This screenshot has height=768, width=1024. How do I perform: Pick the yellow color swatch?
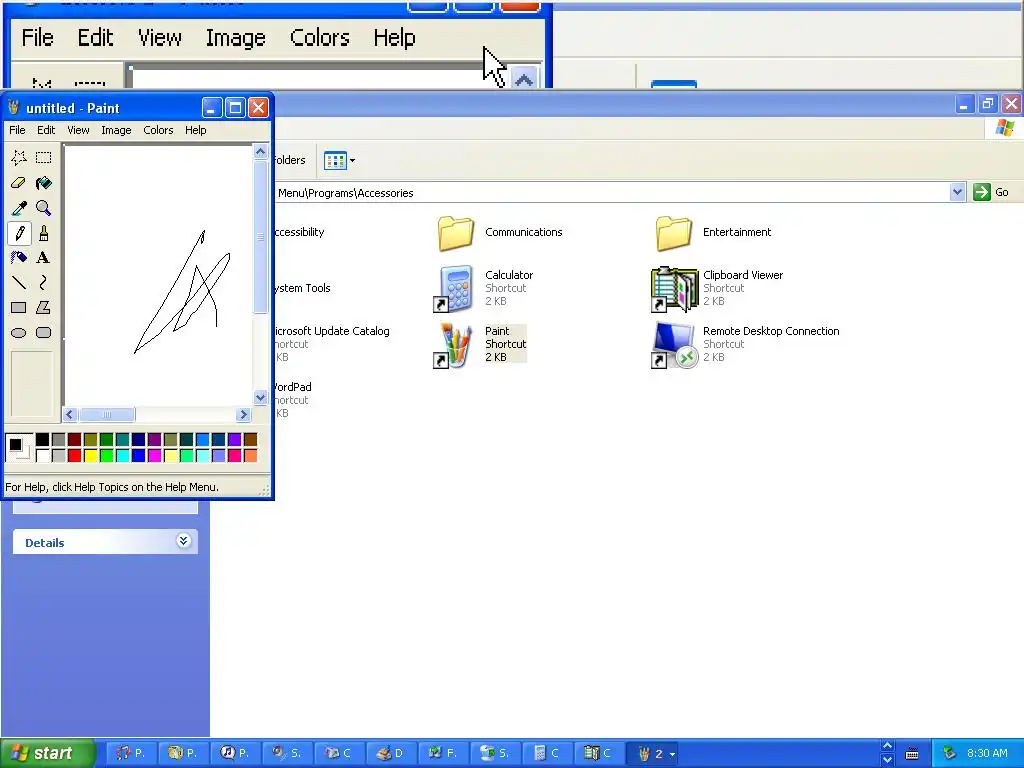tap(91, 455)
